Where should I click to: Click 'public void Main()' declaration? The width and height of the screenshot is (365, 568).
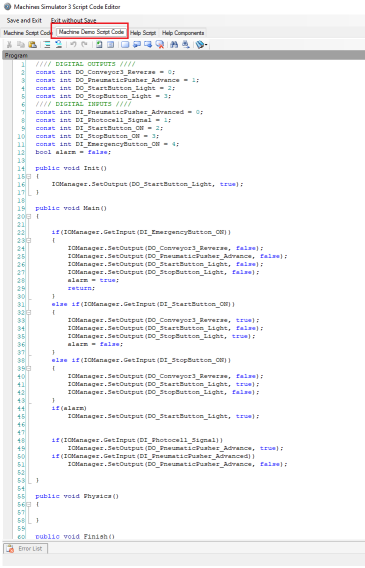point(71,208)
